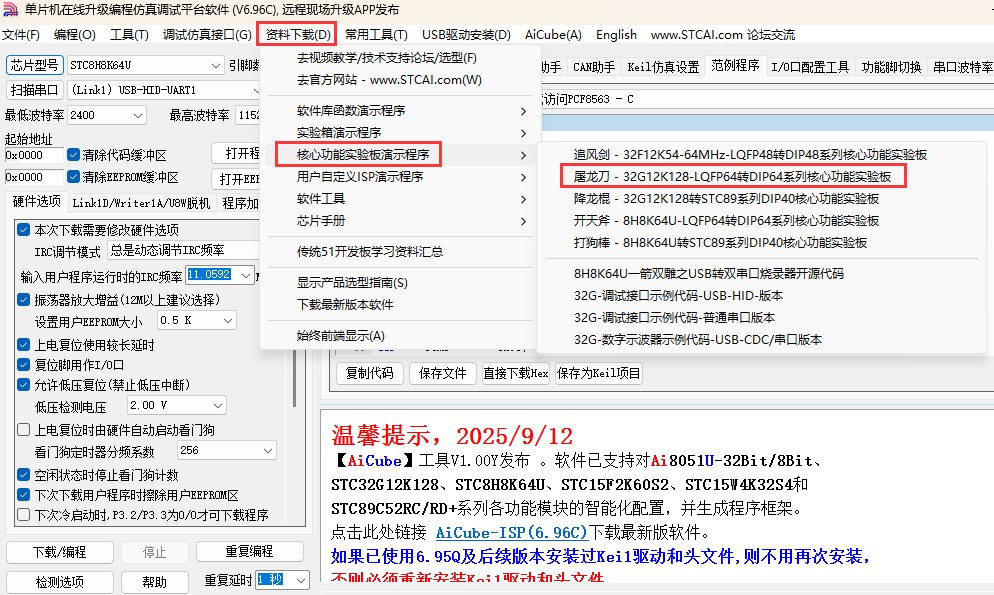Click the 复制代码 button
The height and width of the screenshot is (595, 994).
(x=370, y=373)
